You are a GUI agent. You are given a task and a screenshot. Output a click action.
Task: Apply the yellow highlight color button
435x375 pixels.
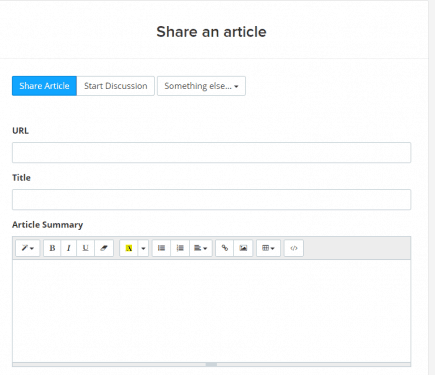click(x=129, y=248)
